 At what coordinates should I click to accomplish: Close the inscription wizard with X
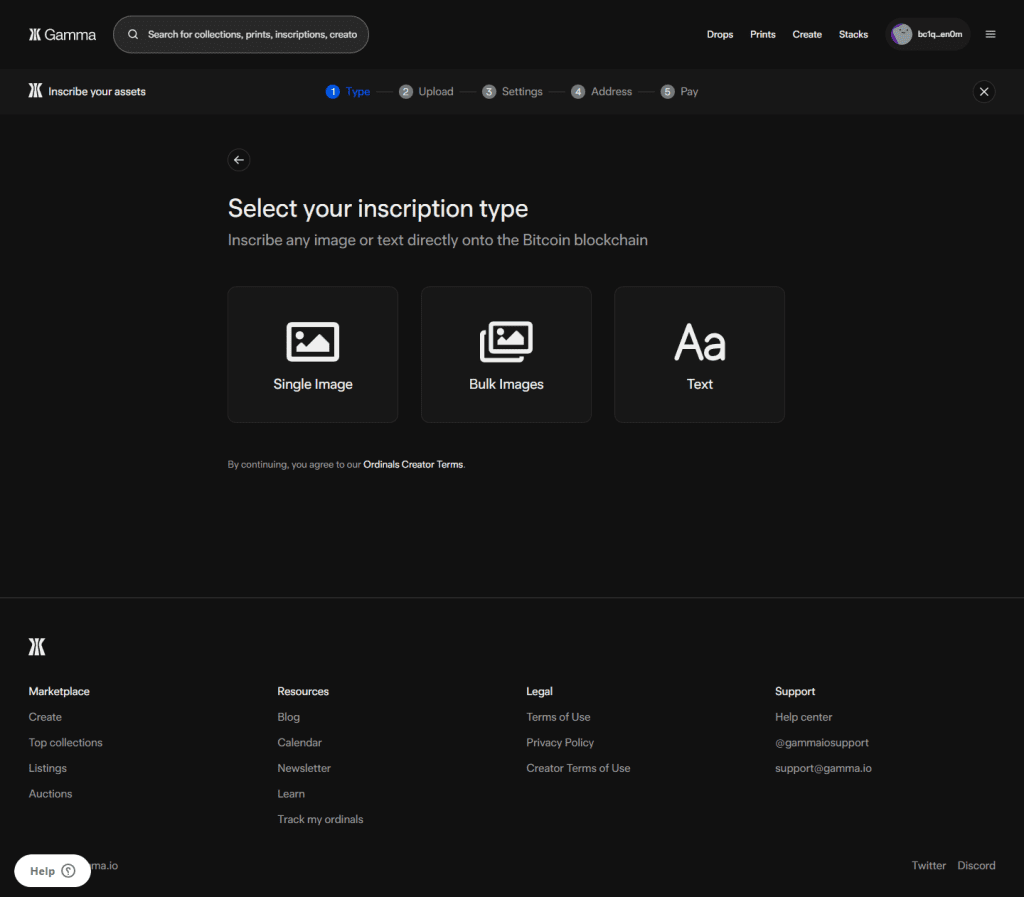click(984, 92)
